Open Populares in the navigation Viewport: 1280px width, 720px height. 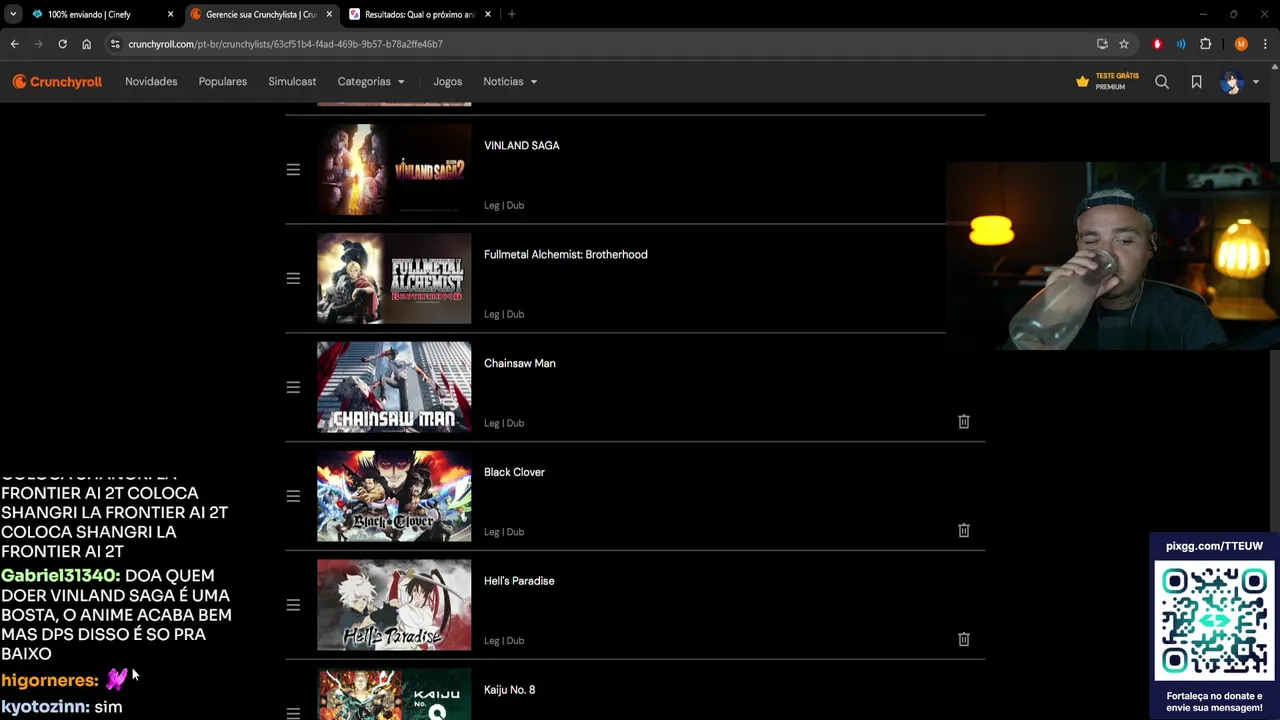tap(223, 82)
